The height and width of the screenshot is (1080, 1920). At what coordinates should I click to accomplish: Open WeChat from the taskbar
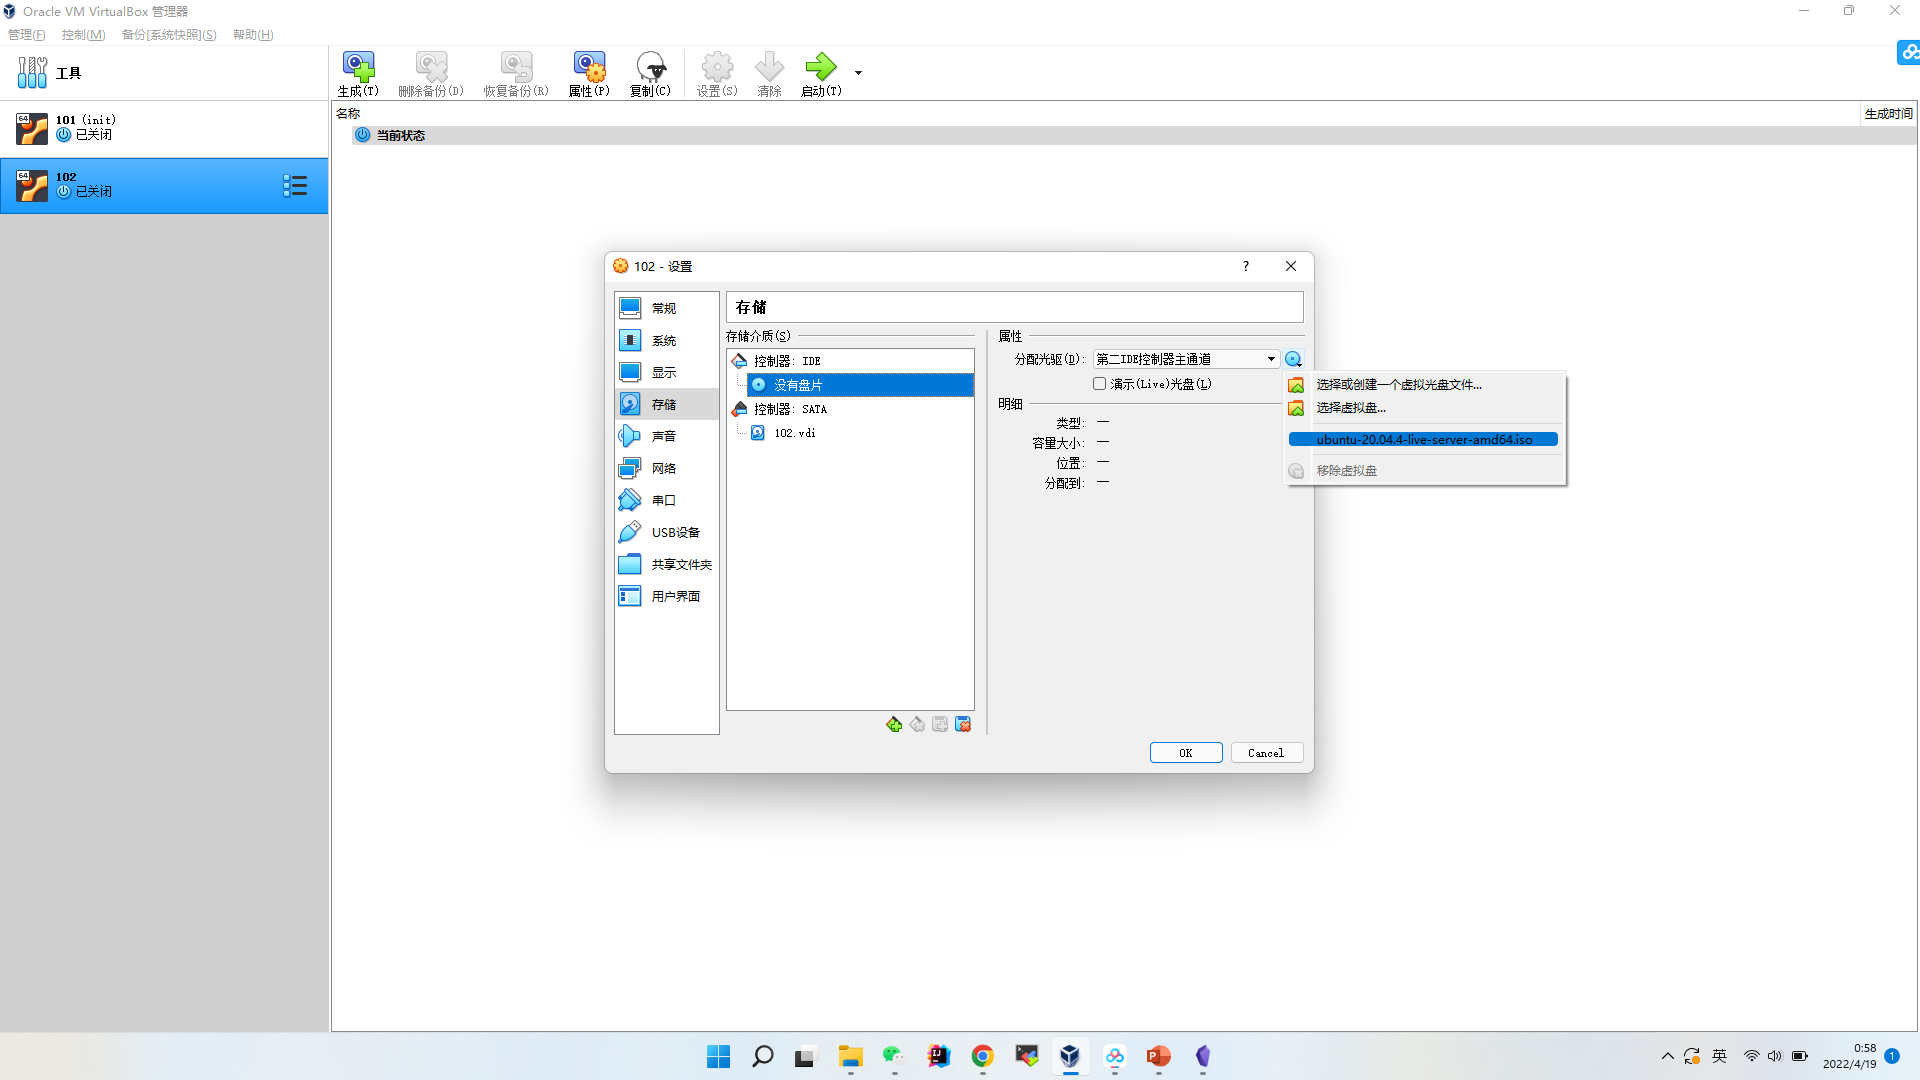894,1056
